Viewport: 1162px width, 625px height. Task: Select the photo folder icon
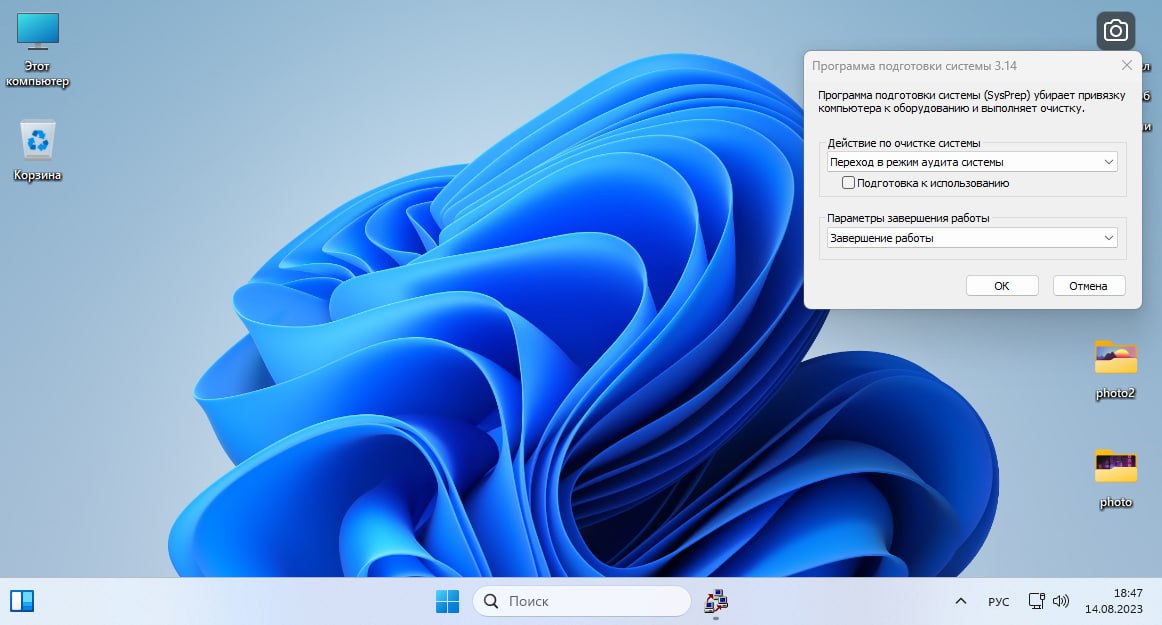[1115, 479]
